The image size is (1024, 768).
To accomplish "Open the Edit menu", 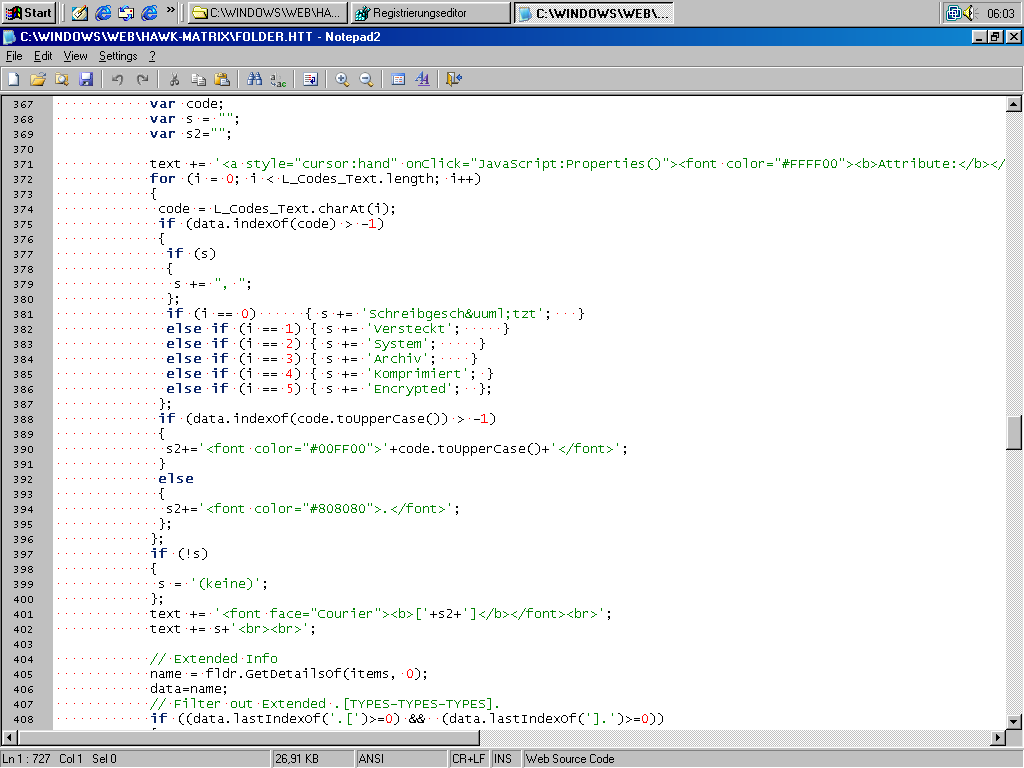I will coord(43,56).
